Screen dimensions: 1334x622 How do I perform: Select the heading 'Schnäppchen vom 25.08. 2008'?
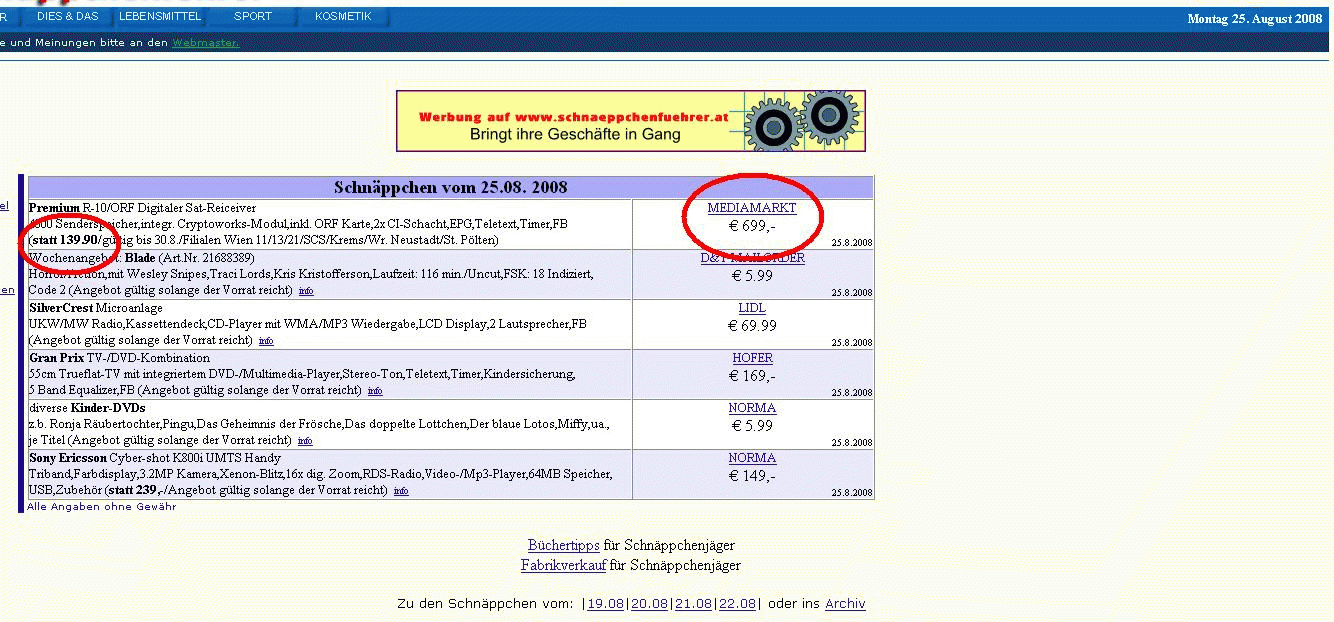(x=451, y=188)
